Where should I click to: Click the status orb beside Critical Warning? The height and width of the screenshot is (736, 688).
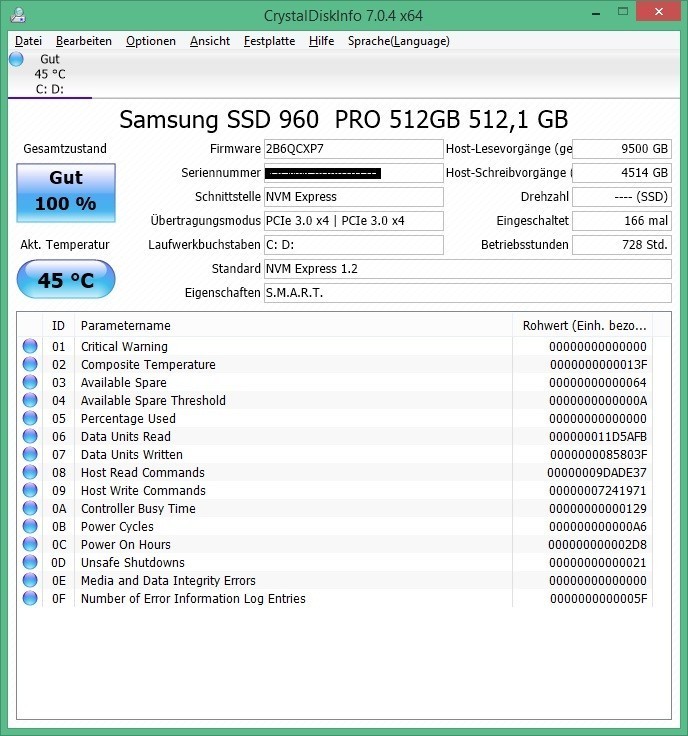30,347
